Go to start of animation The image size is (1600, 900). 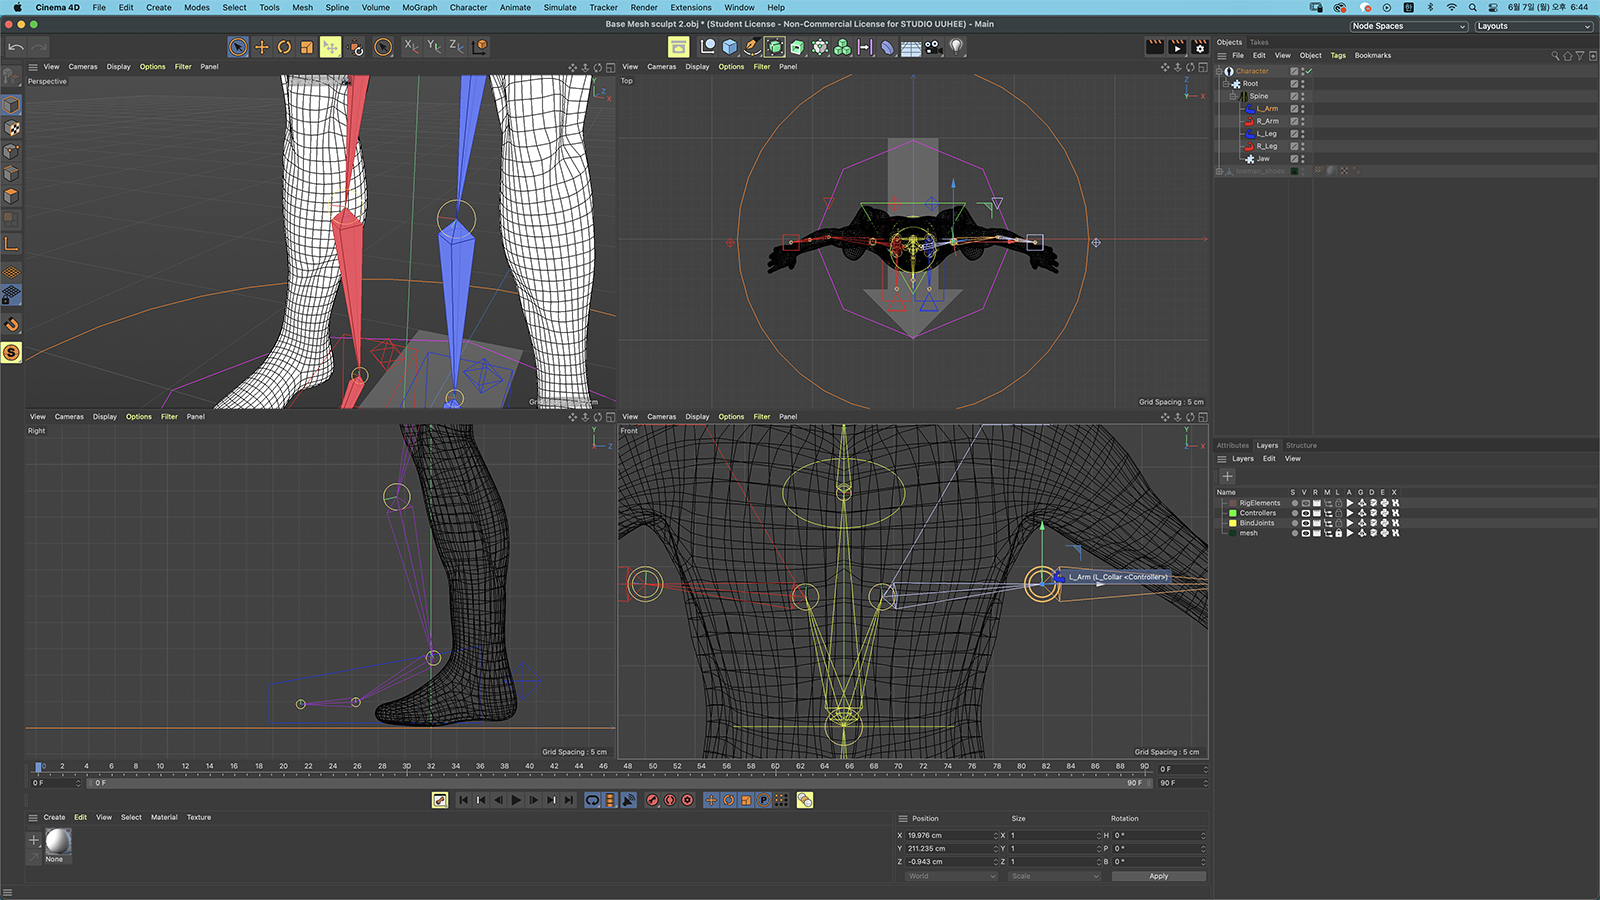tap(463, 800)
